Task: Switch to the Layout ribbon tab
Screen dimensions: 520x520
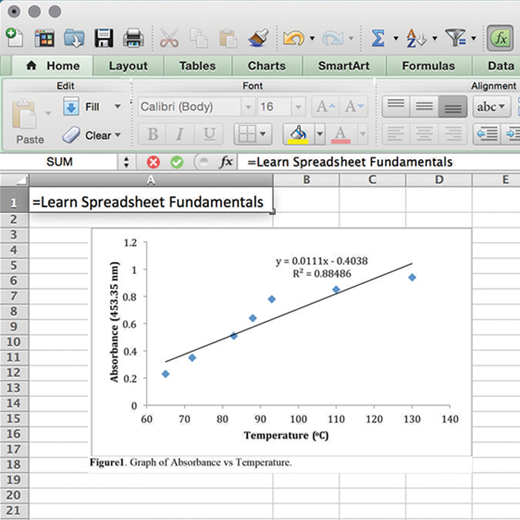Action: [x=128, y=66]
